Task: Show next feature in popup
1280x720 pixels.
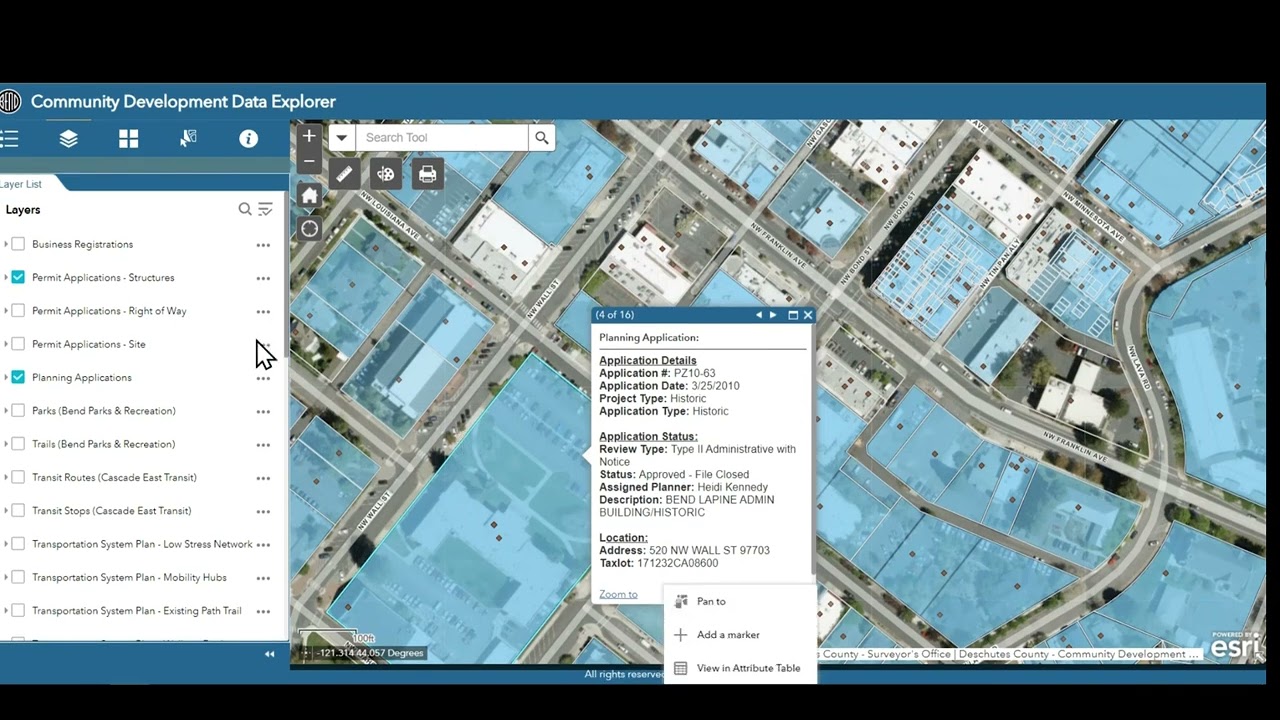Action: 773,315
